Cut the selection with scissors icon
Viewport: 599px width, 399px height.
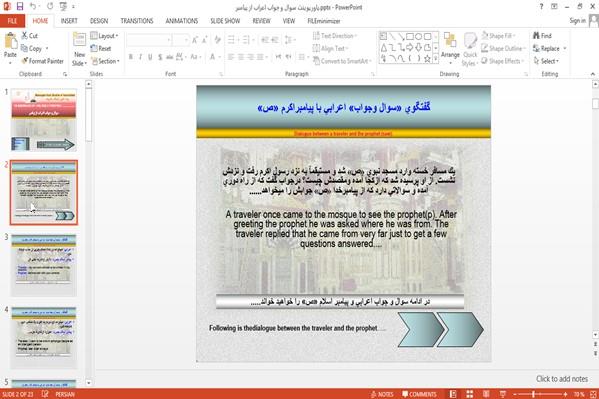point(24,36)
